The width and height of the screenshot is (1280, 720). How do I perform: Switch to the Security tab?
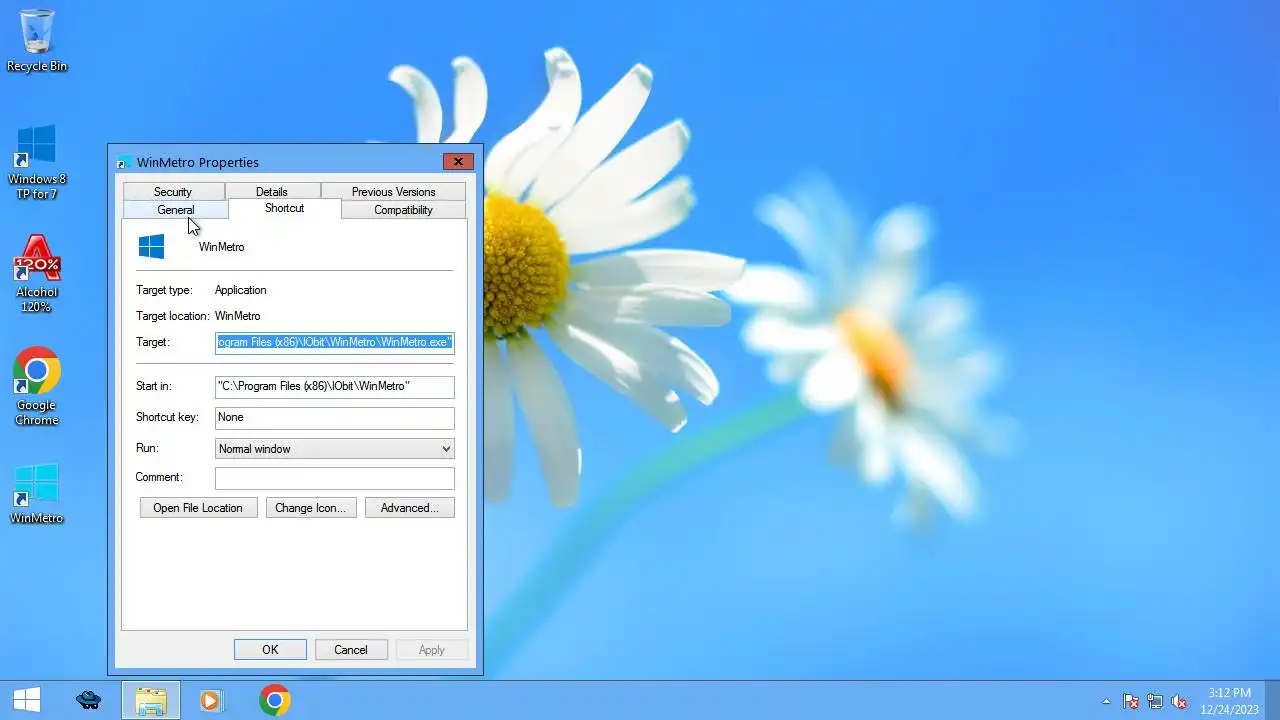[173, 191]
